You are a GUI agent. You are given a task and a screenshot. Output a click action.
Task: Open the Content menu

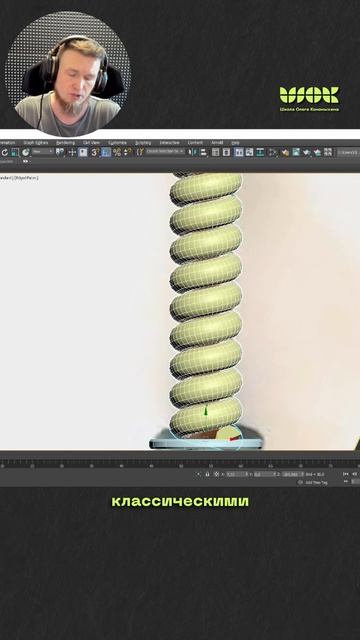point(195,143)
